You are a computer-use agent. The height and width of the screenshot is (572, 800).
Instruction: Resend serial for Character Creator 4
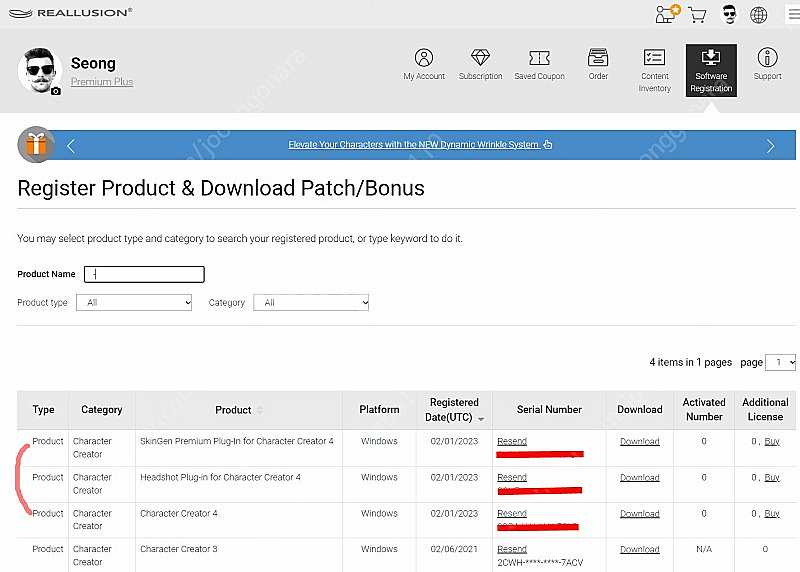[x=512, y=513]
